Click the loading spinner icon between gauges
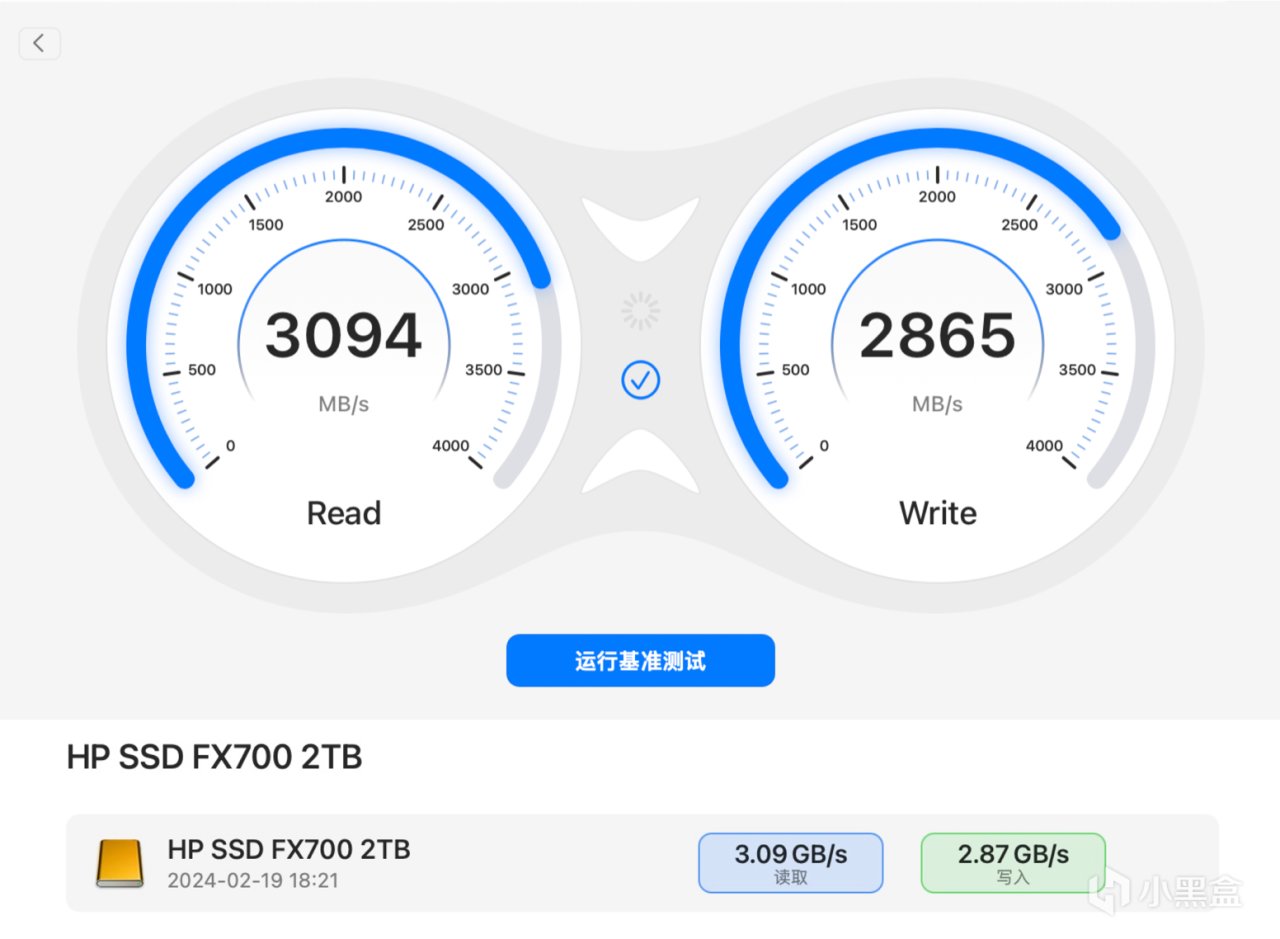This screenshot has width=1280, height=939. (641, 311)
